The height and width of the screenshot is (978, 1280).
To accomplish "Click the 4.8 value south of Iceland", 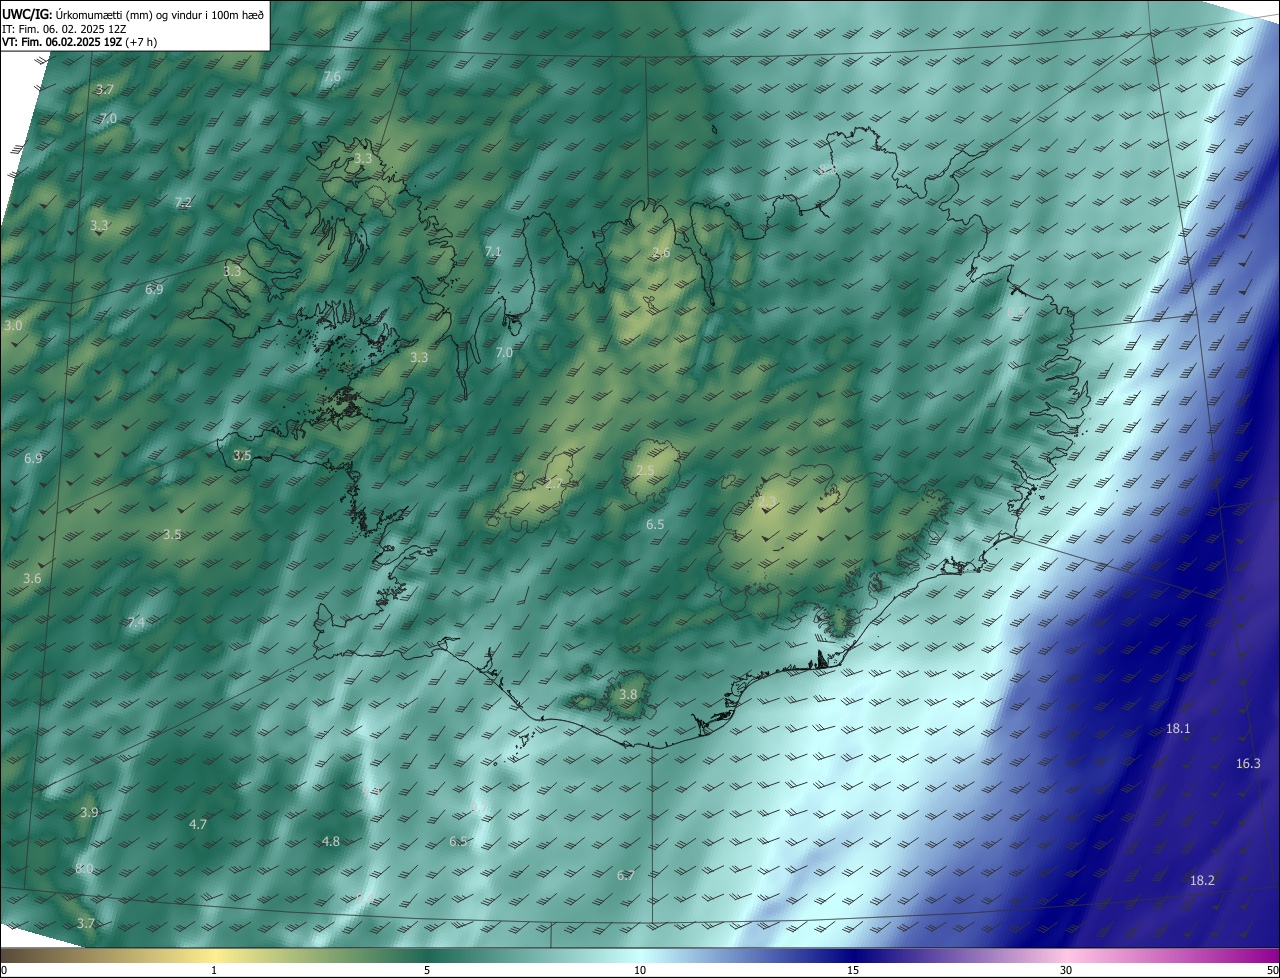I will (x=331, y=842).
